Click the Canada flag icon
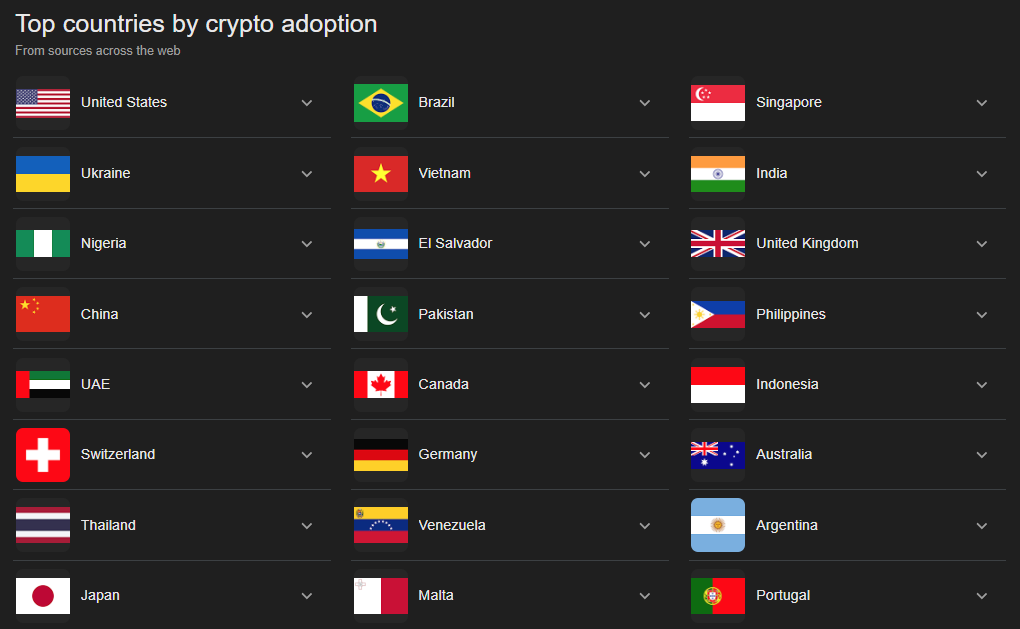1020x629 pixels. 381,385
